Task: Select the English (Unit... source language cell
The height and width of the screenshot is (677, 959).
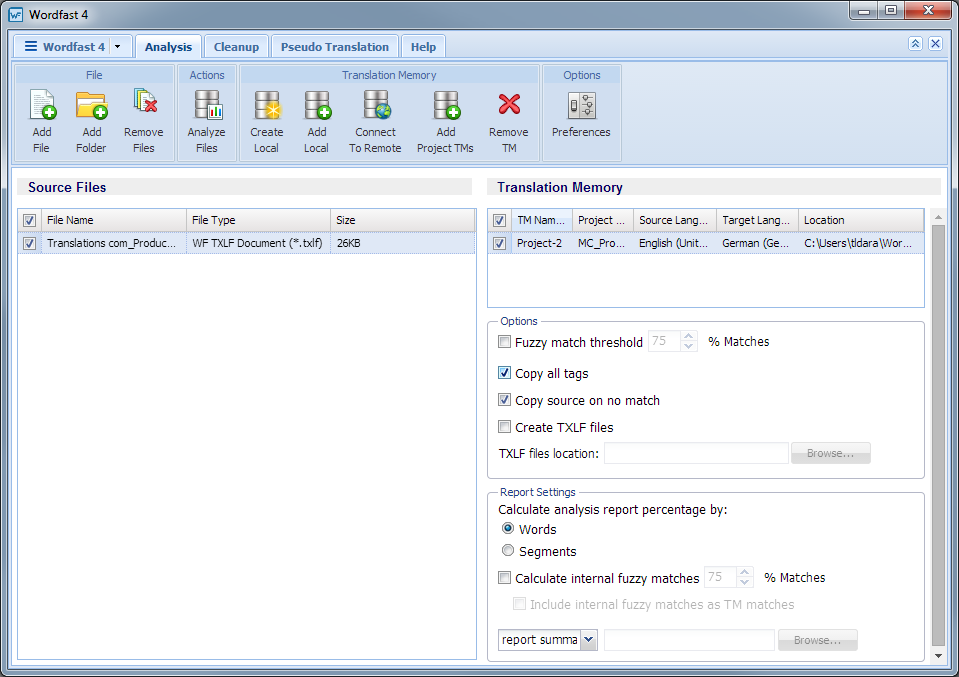Action: pyautogui.click(x=675, y=243)
